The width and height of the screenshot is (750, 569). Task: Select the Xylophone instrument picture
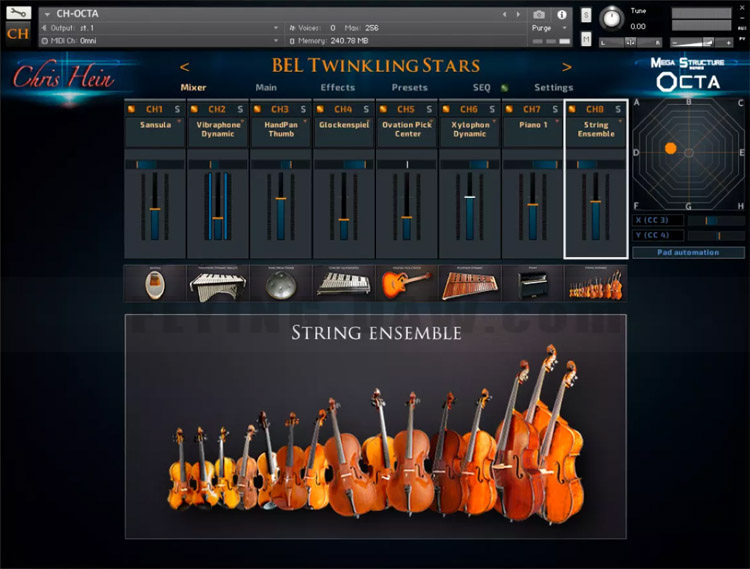click(470, 284)
